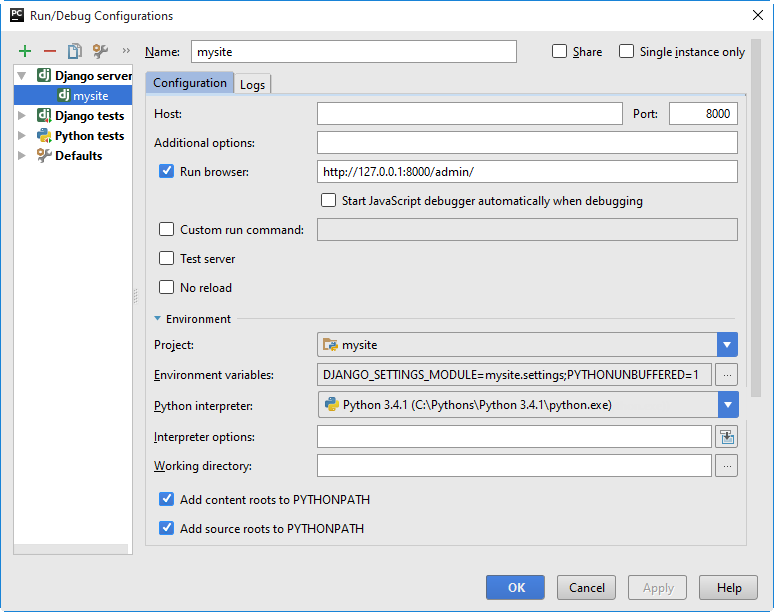The image size is (774, 612).
Task: Click the PyCharm icon in the title bar
Action: 17,15
